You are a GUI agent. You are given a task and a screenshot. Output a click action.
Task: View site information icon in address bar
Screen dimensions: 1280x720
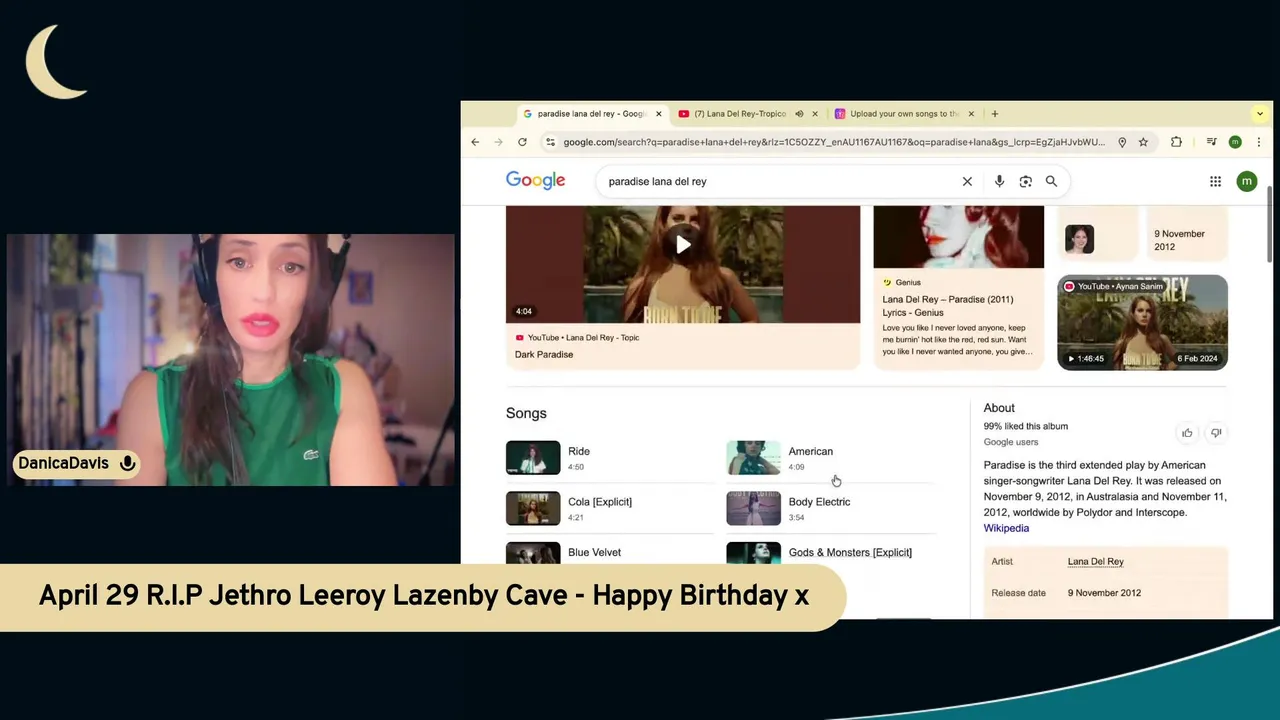point(550,142)
